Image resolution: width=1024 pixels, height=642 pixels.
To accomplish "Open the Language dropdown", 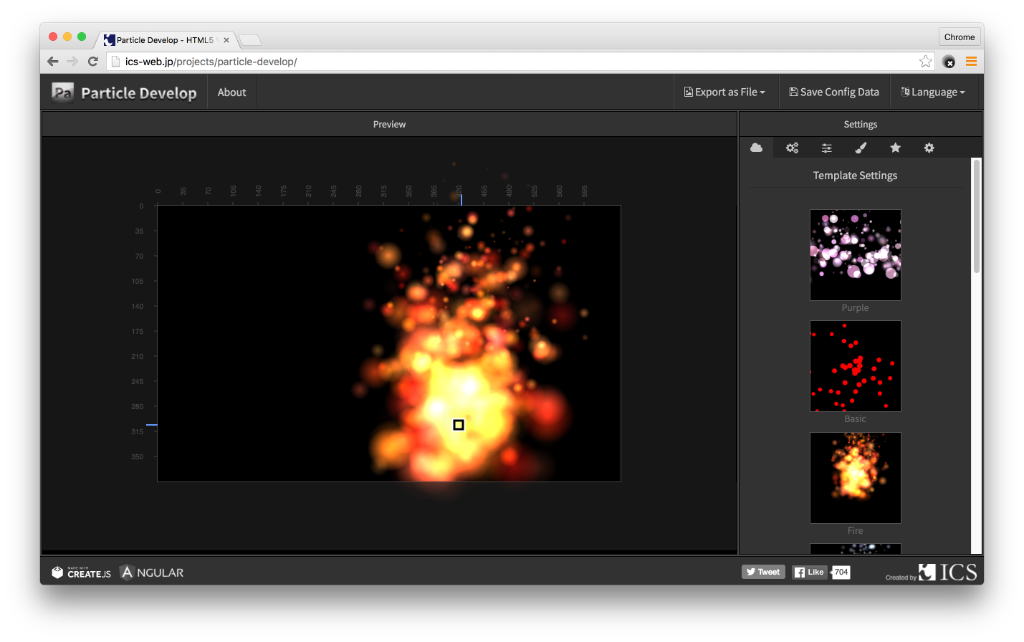I will coord(933,92).
